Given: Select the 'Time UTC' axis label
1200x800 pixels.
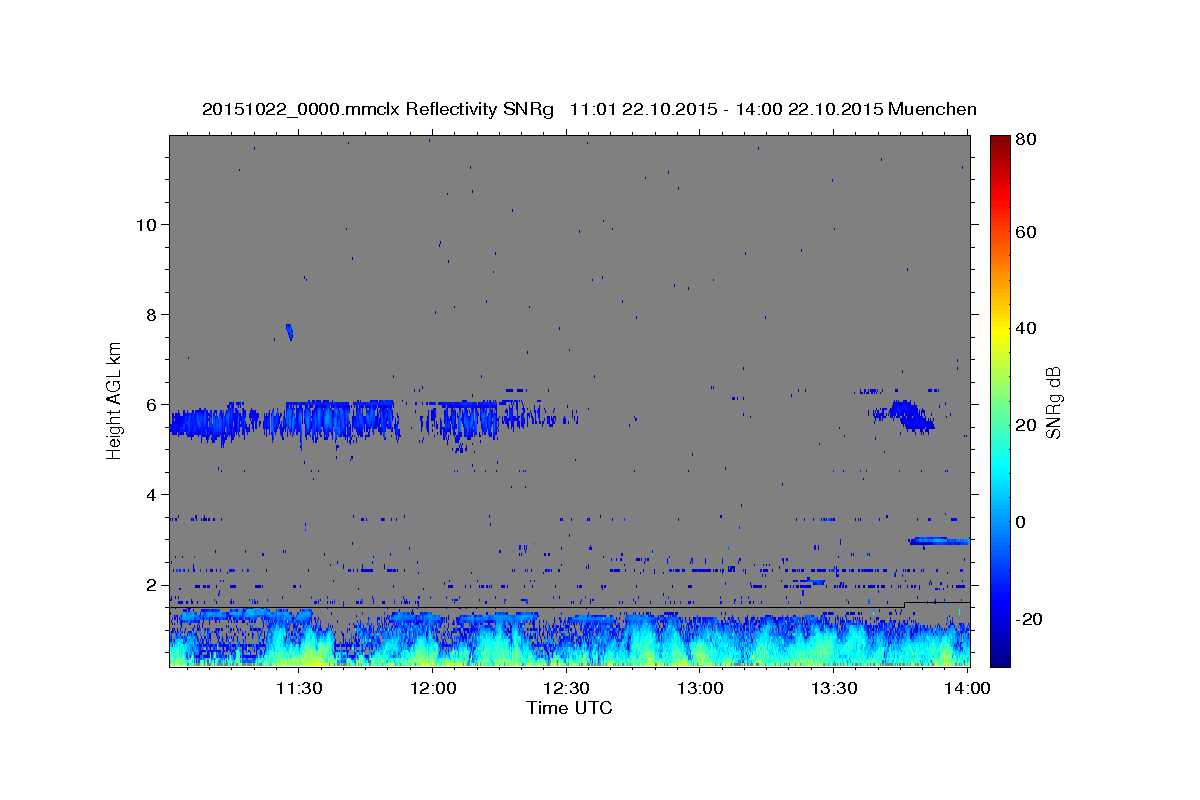Looking at the screenshot, I should click(x=569, y=708).
